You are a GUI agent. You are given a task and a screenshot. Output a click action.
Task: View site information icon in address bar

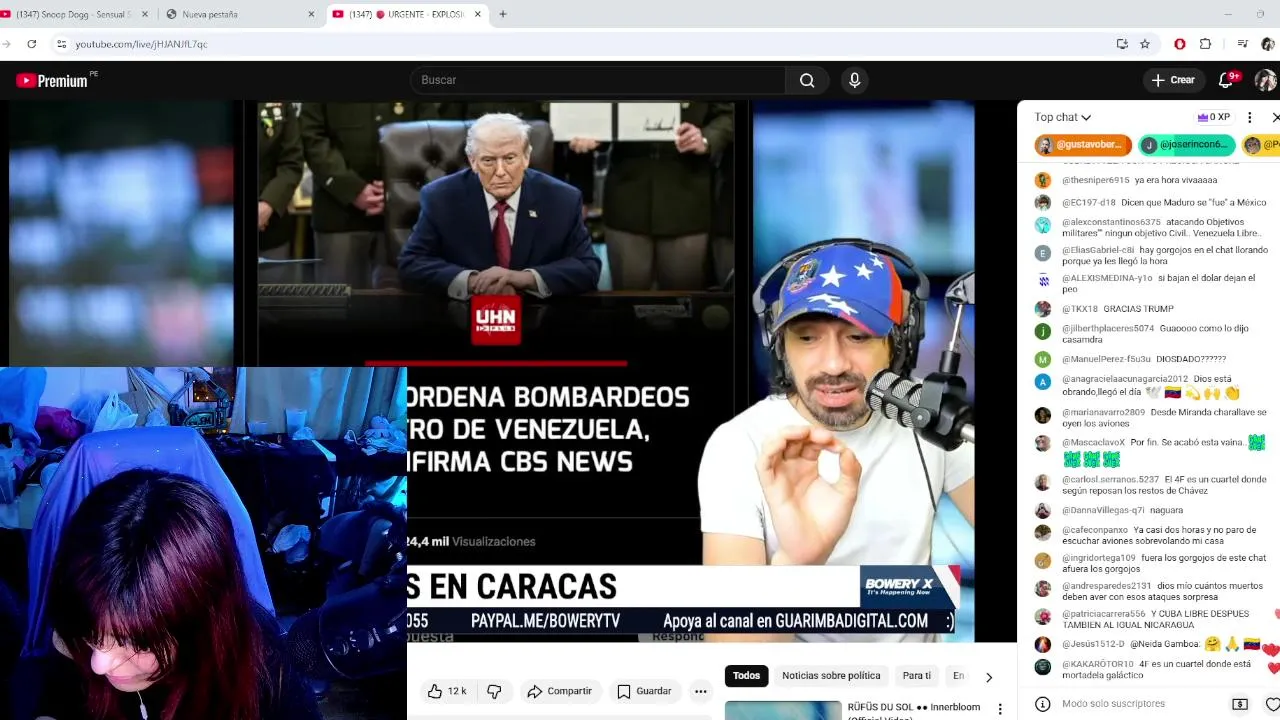pyautogui.click(x=61, y=44)
